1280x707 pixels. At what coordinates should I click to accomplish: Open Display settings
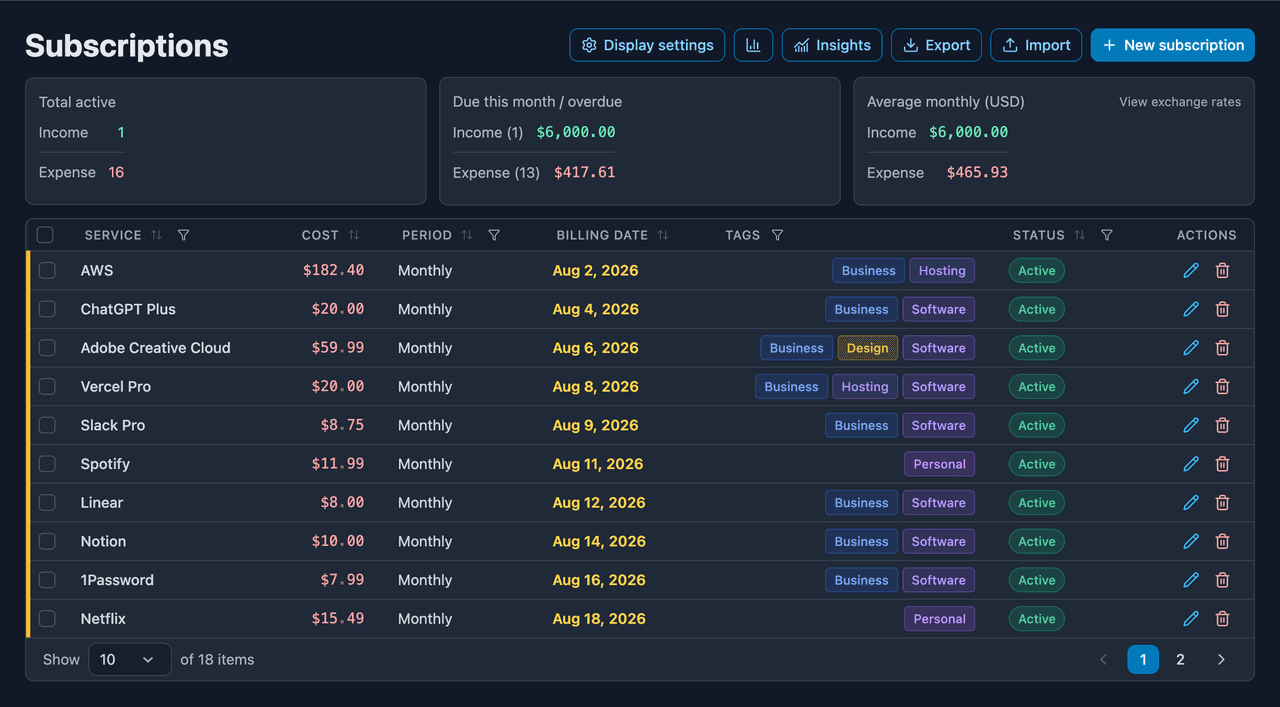(647, 45)
